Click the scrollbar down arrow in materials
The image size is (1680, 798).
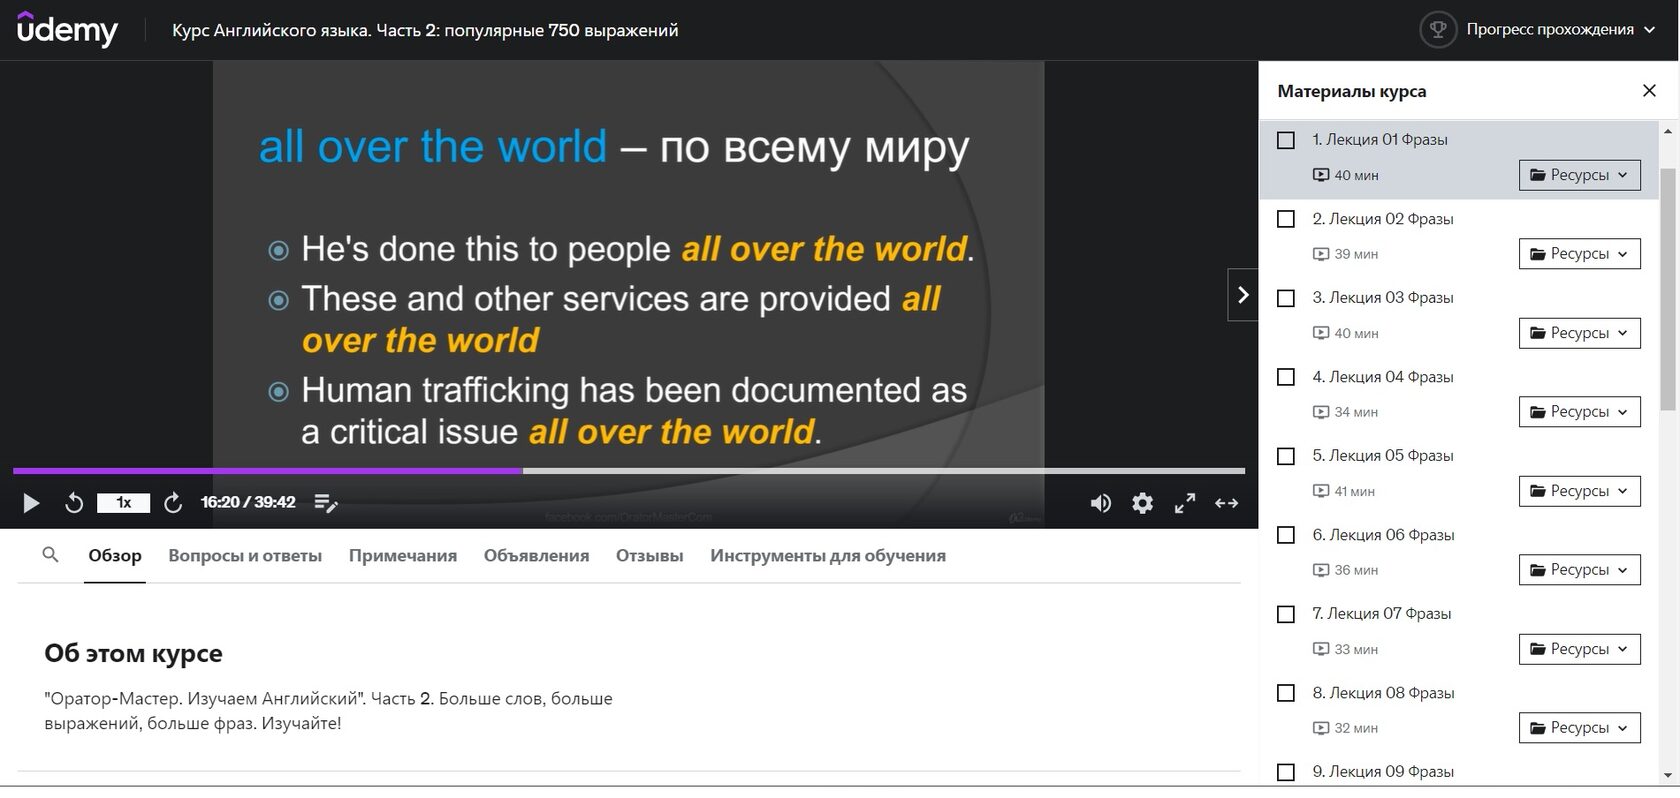point(1667,775)
